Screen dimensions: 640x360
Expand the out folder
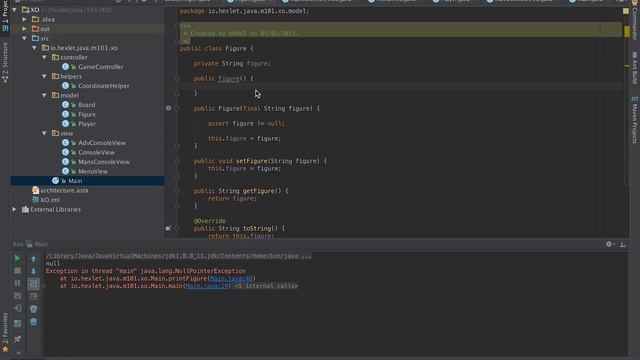coord(24,29)
